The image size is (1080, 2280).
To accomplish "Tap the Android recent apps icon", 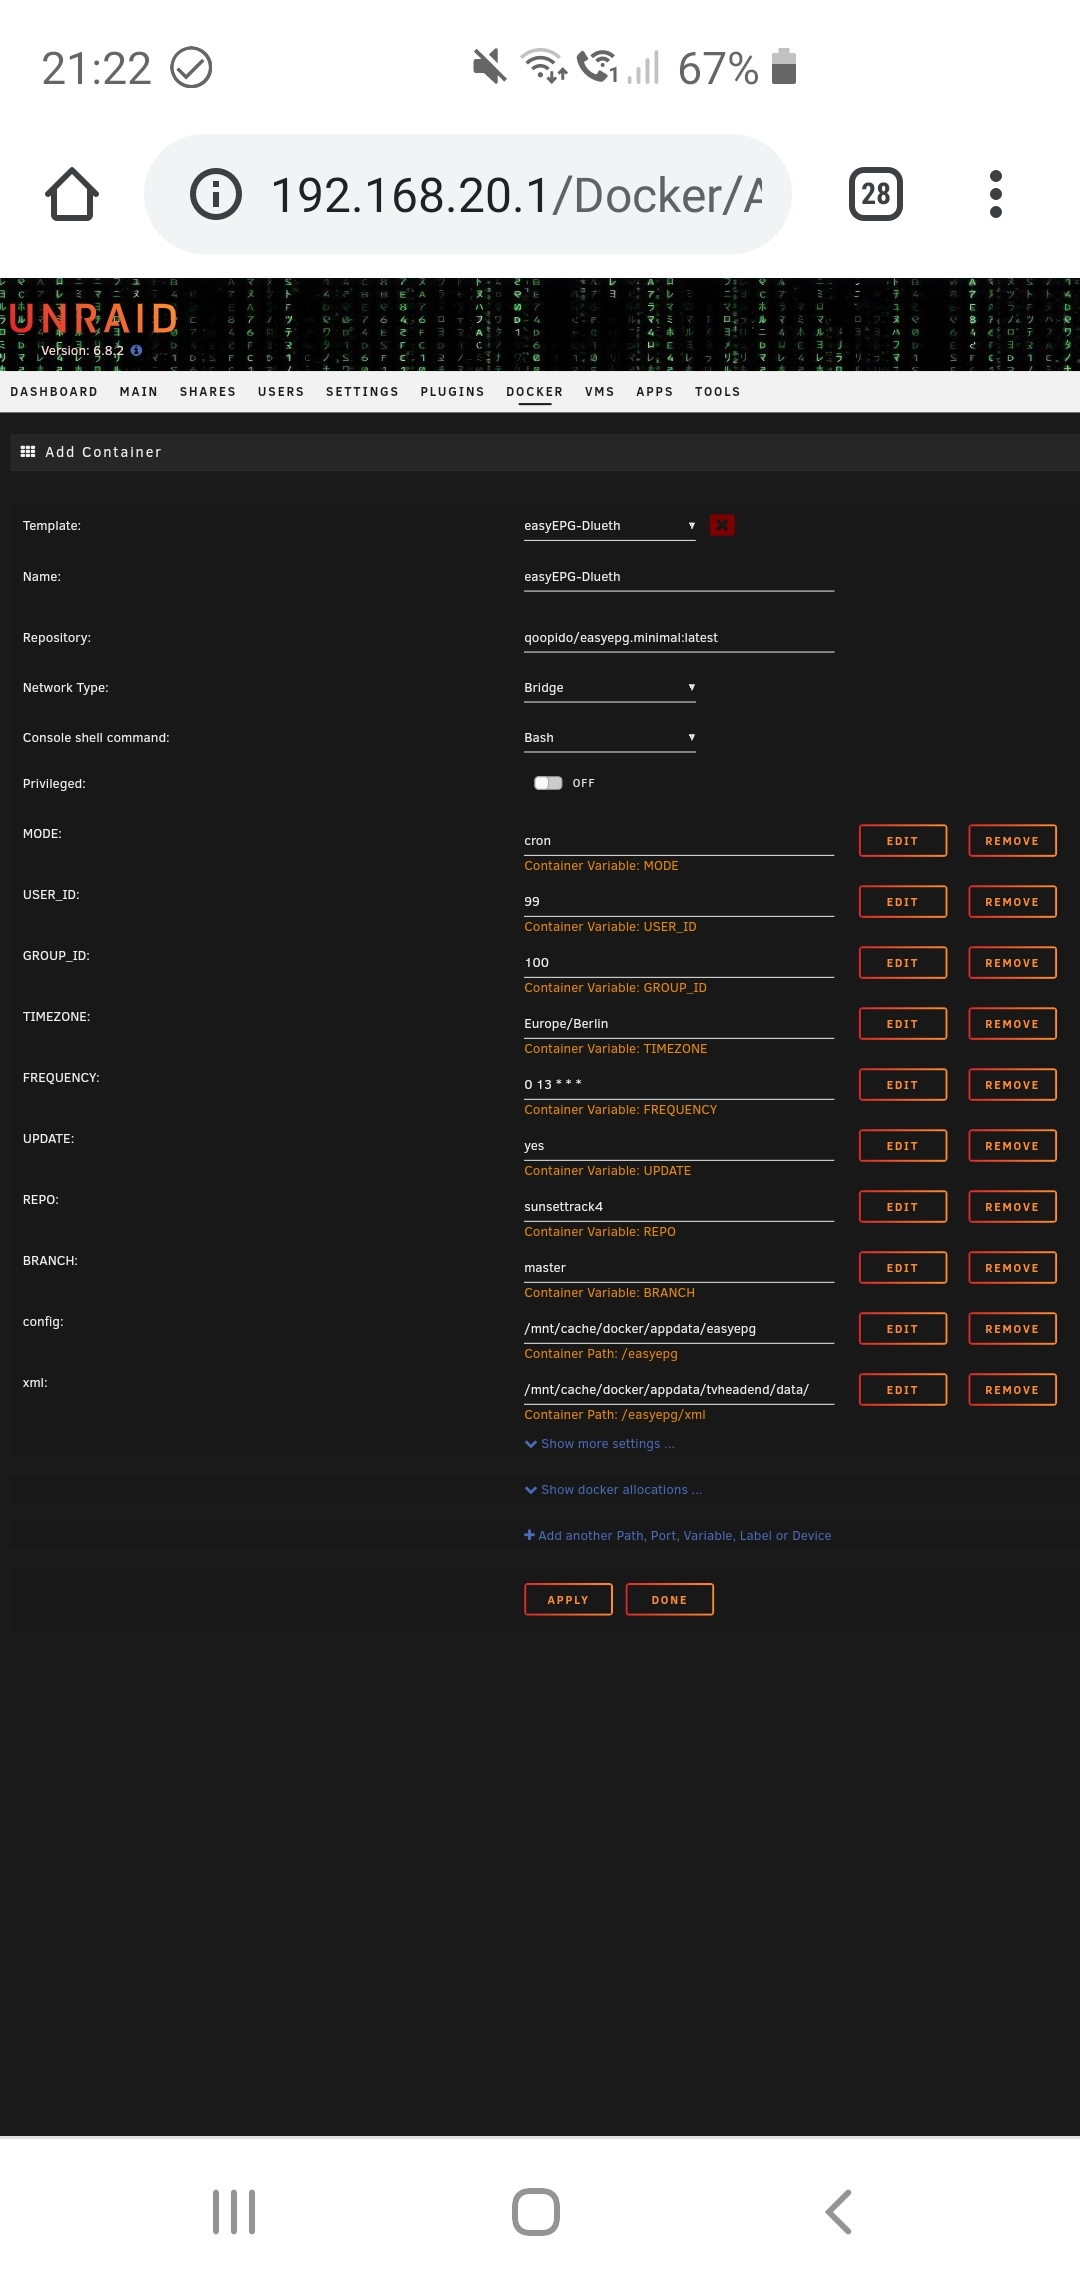I will [x=234, y=2211].
